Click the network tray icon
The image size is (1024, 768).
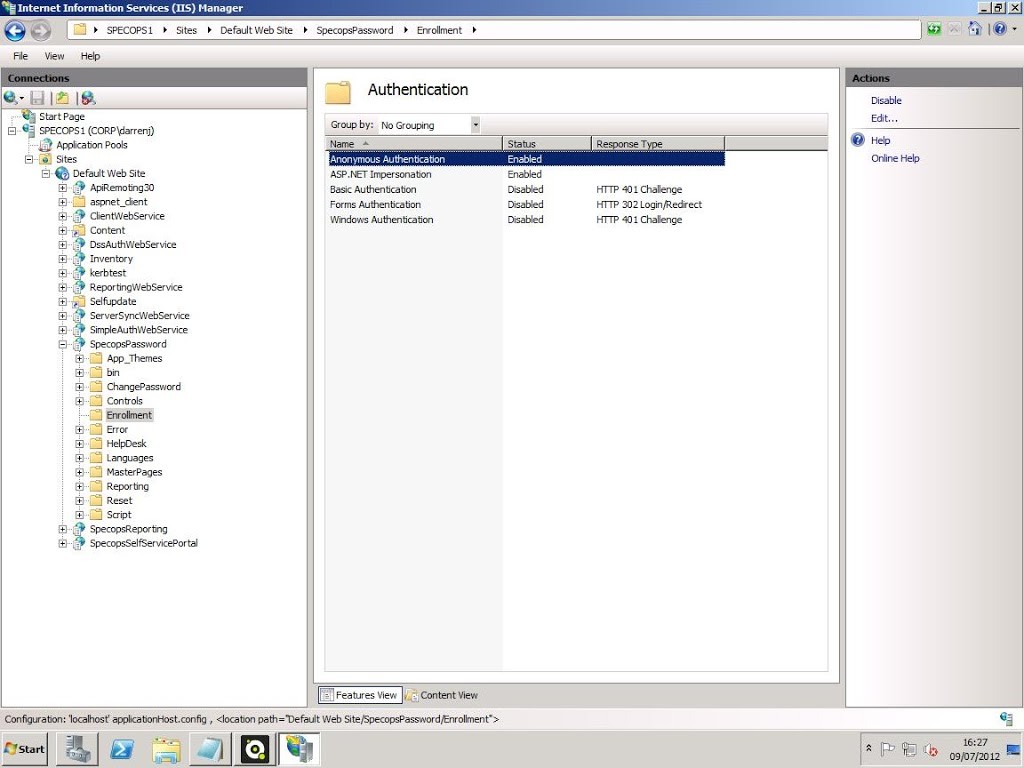(908, 748)
